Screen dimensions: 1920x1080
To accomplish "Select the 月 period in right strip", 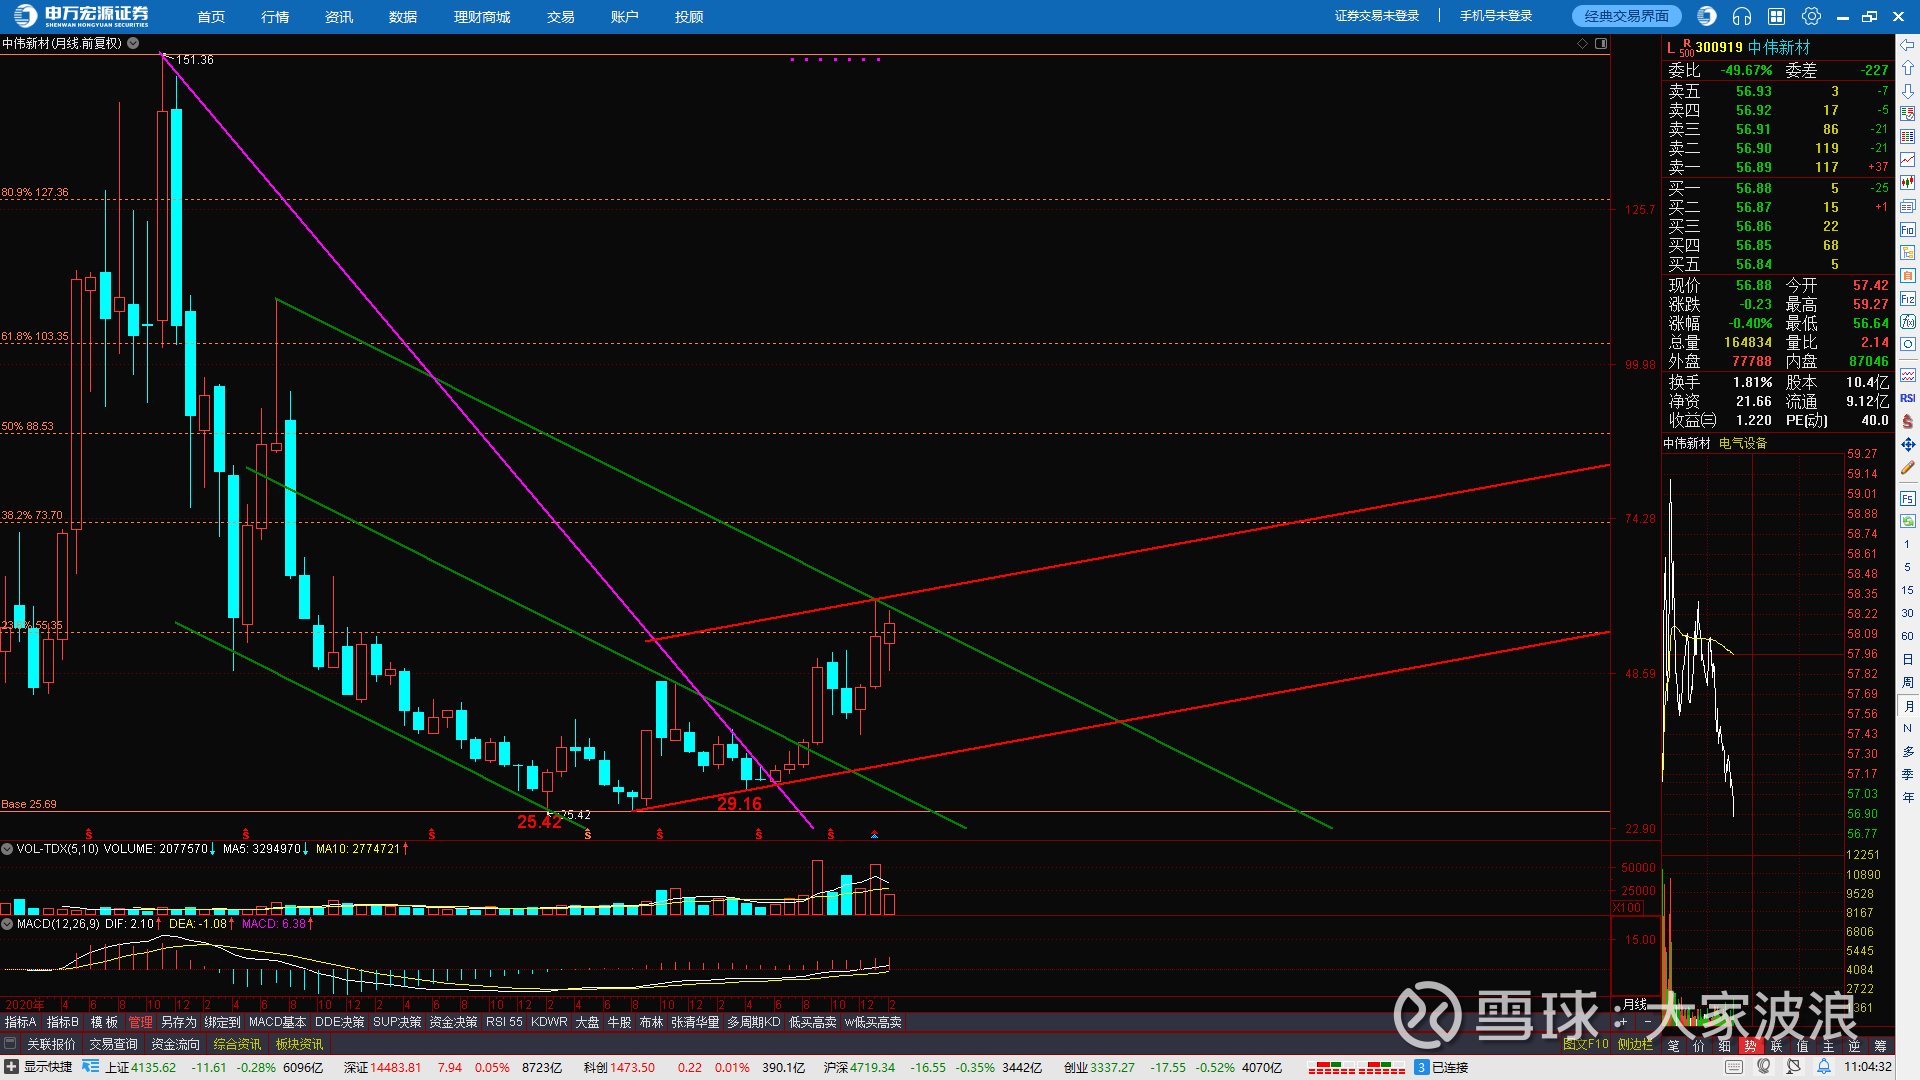I will [x=1908, y=706].
